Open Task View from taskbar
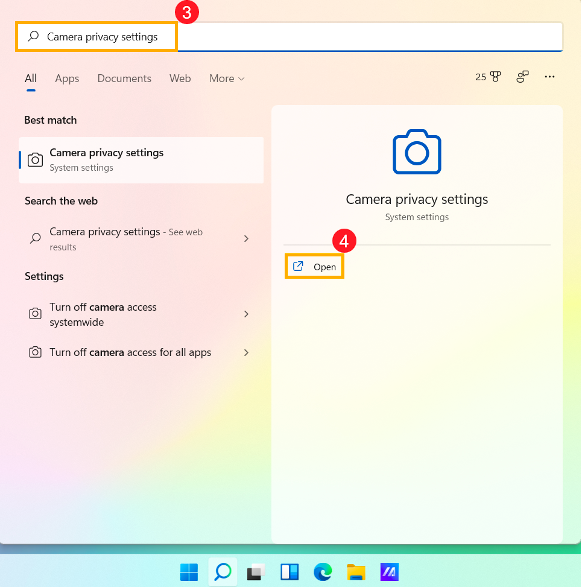 point(256,572)
